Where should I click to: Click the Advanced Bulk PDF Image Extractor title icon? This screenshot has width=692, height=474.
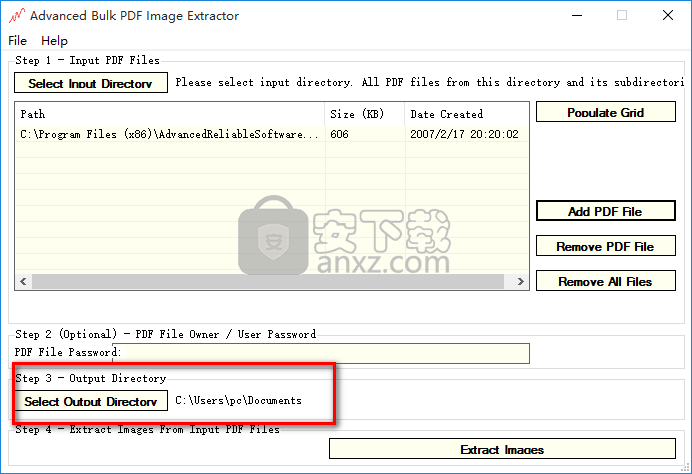[17, 16]
